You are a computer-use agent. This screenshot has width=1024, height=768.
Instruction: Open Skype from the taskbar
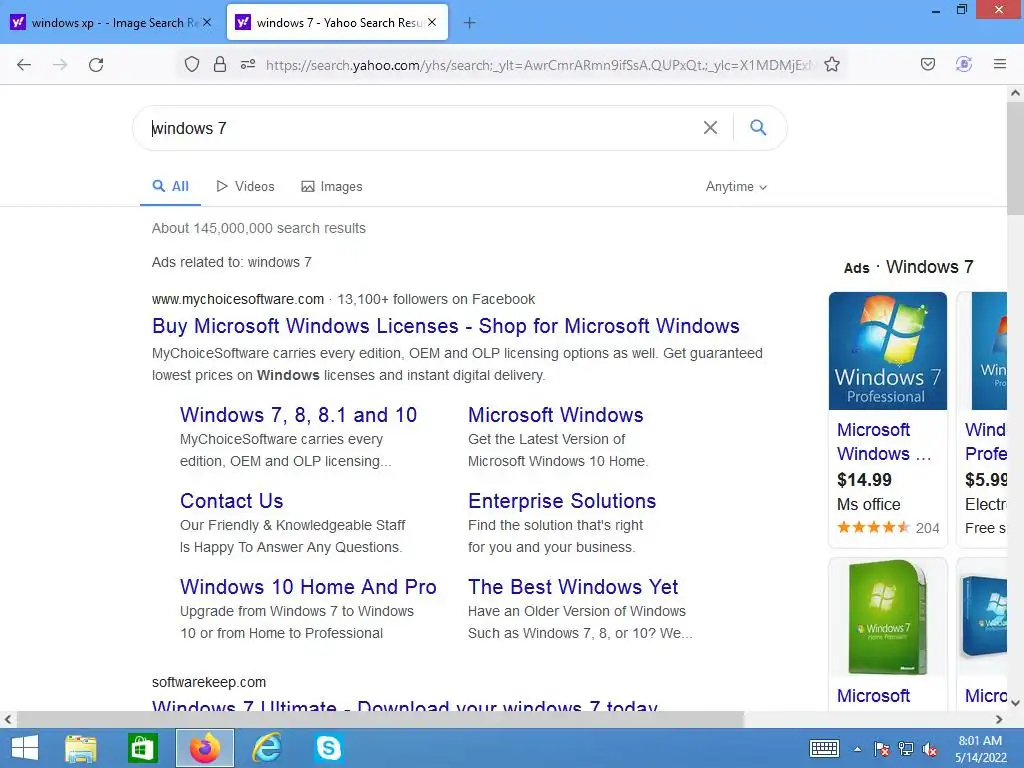point(328,748)
